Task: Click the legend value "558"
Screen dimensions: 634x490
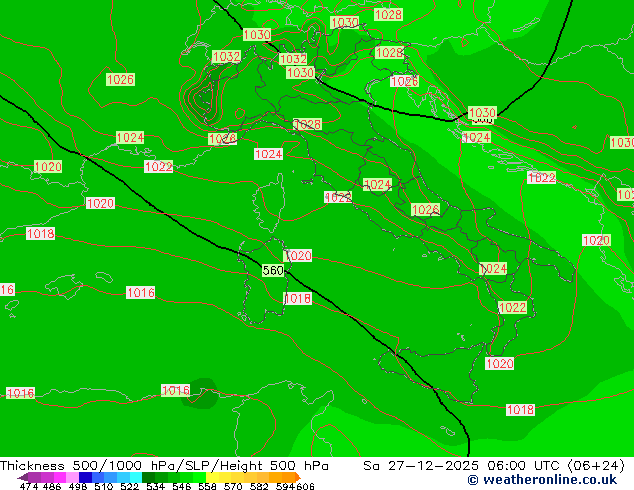Action: pyautogui.click(x=207, y=486)
